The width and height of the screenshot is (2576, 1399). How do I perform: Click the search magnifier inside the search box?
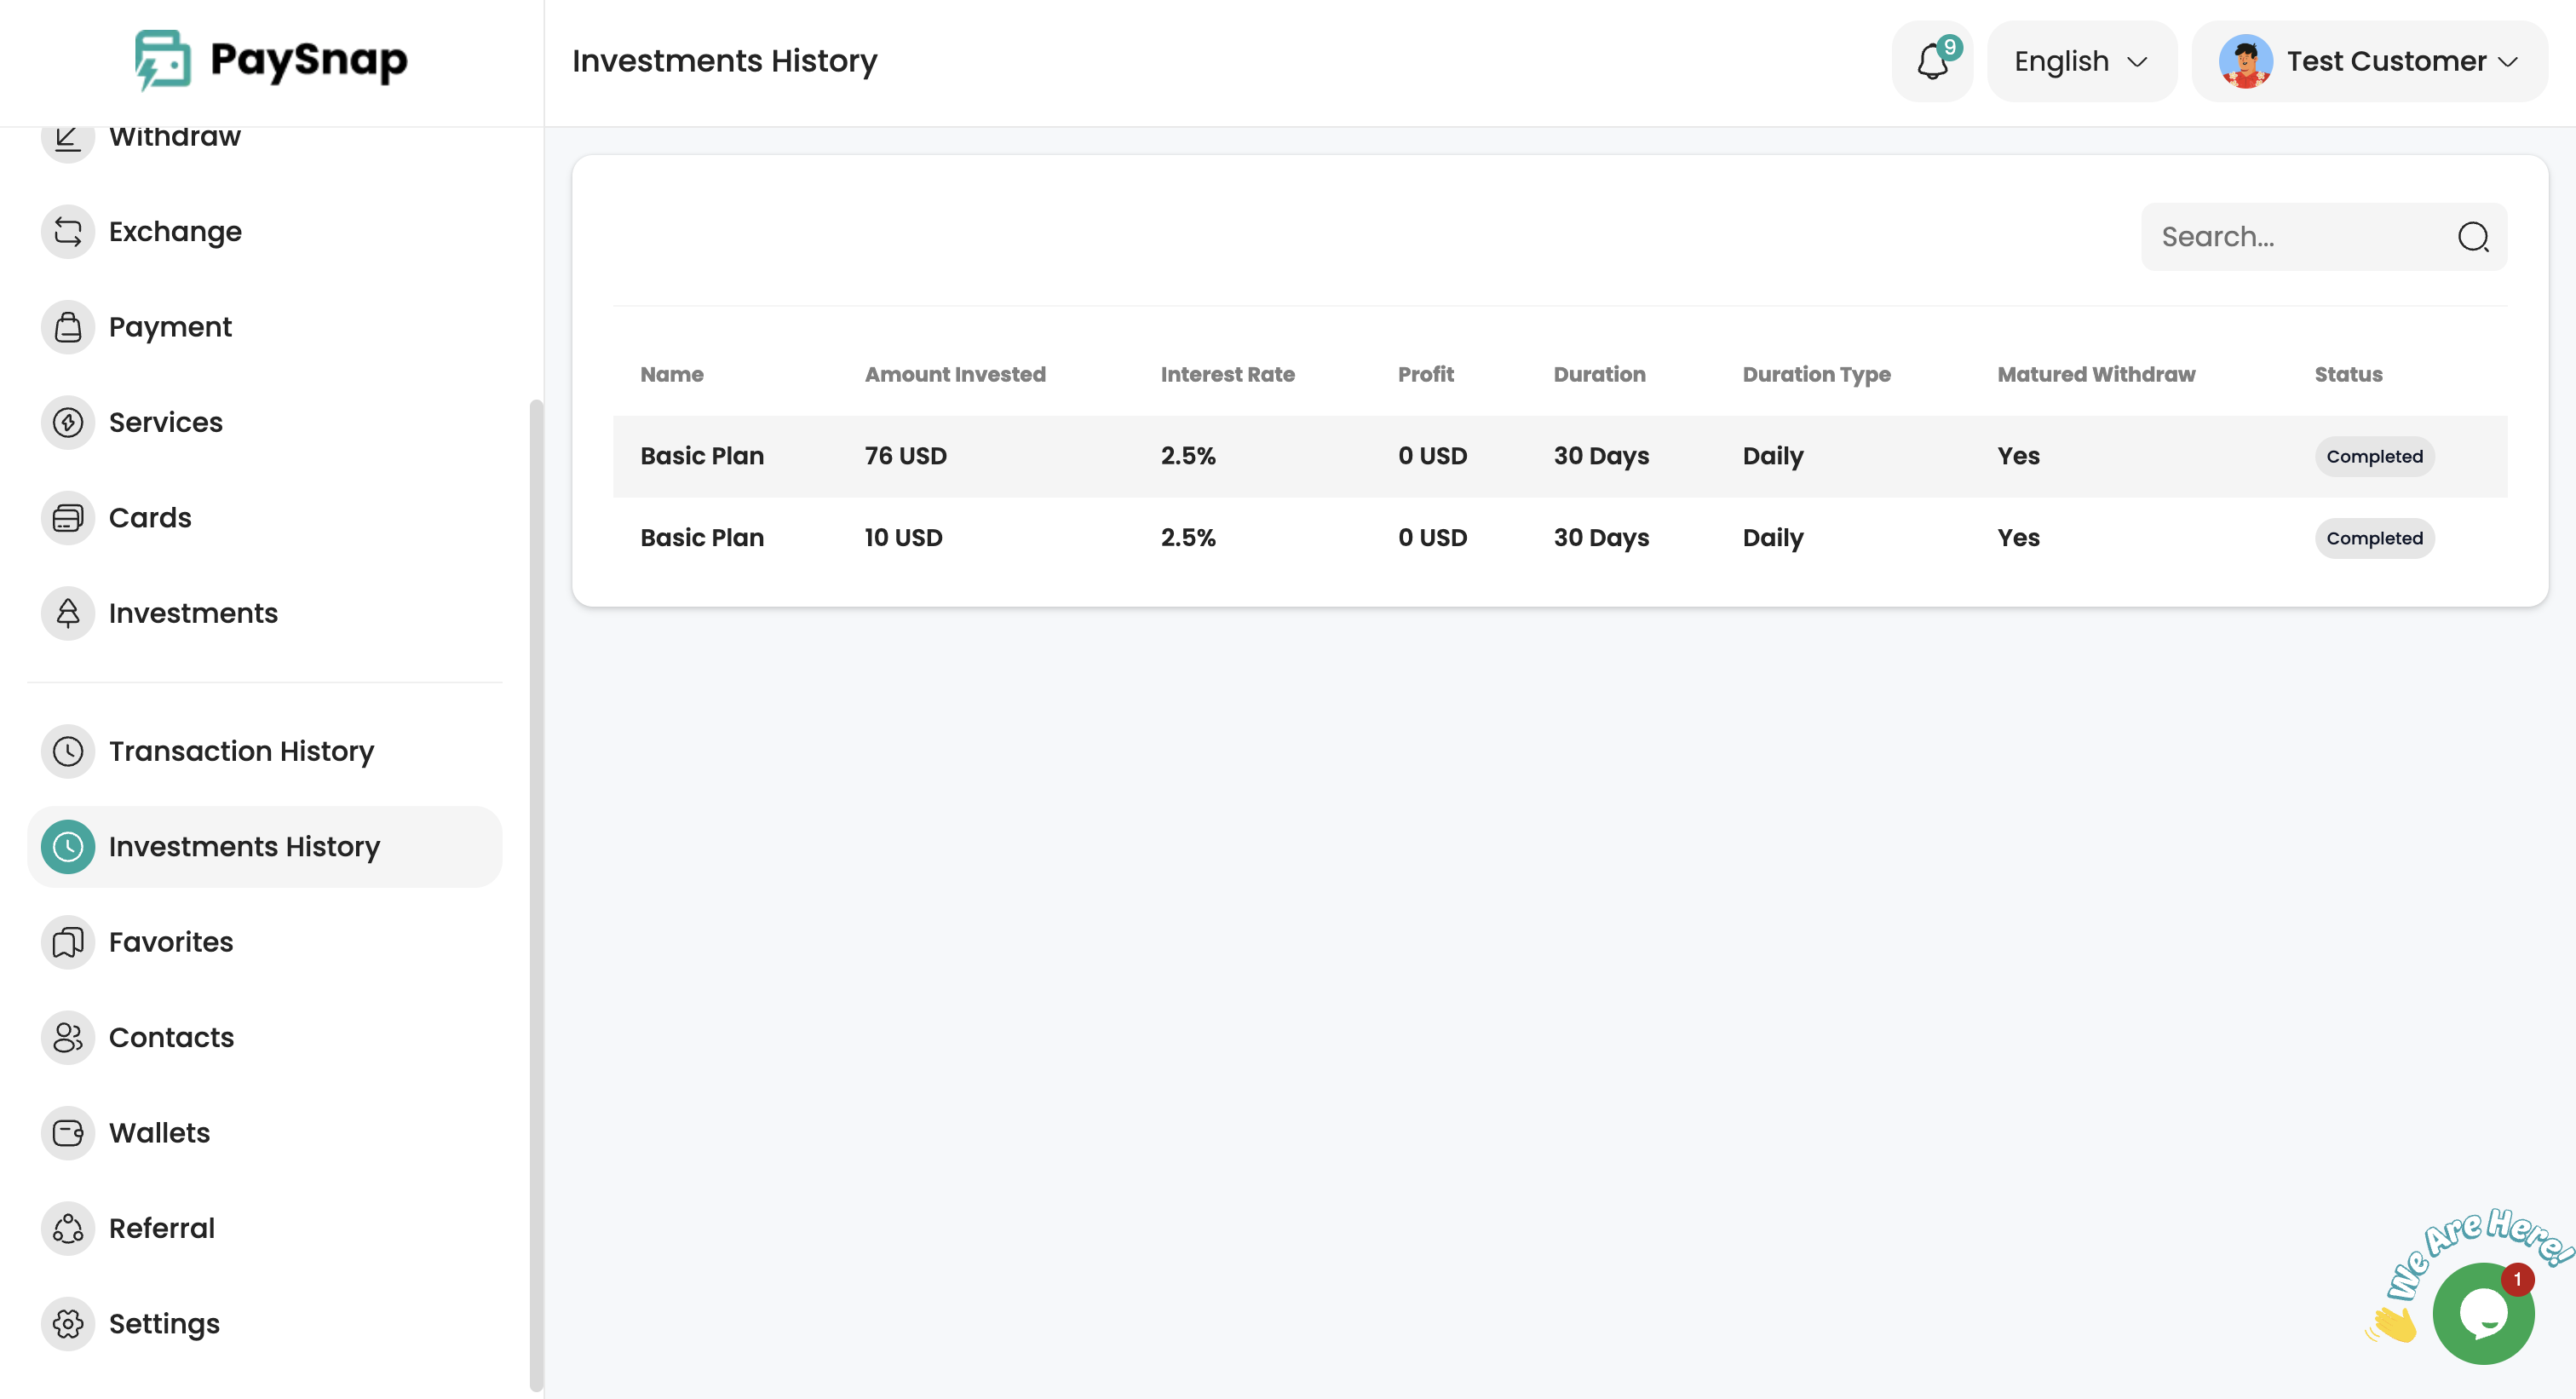click(x=2472, y=236)
